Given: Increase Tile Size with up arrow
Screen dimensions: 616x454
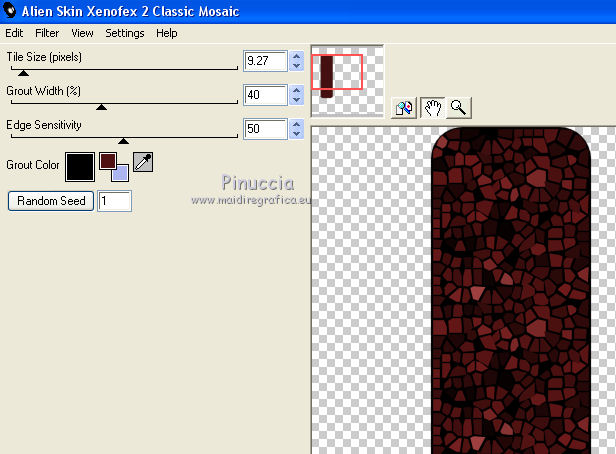Looking at the screenshot, I should tap(297, 56).
